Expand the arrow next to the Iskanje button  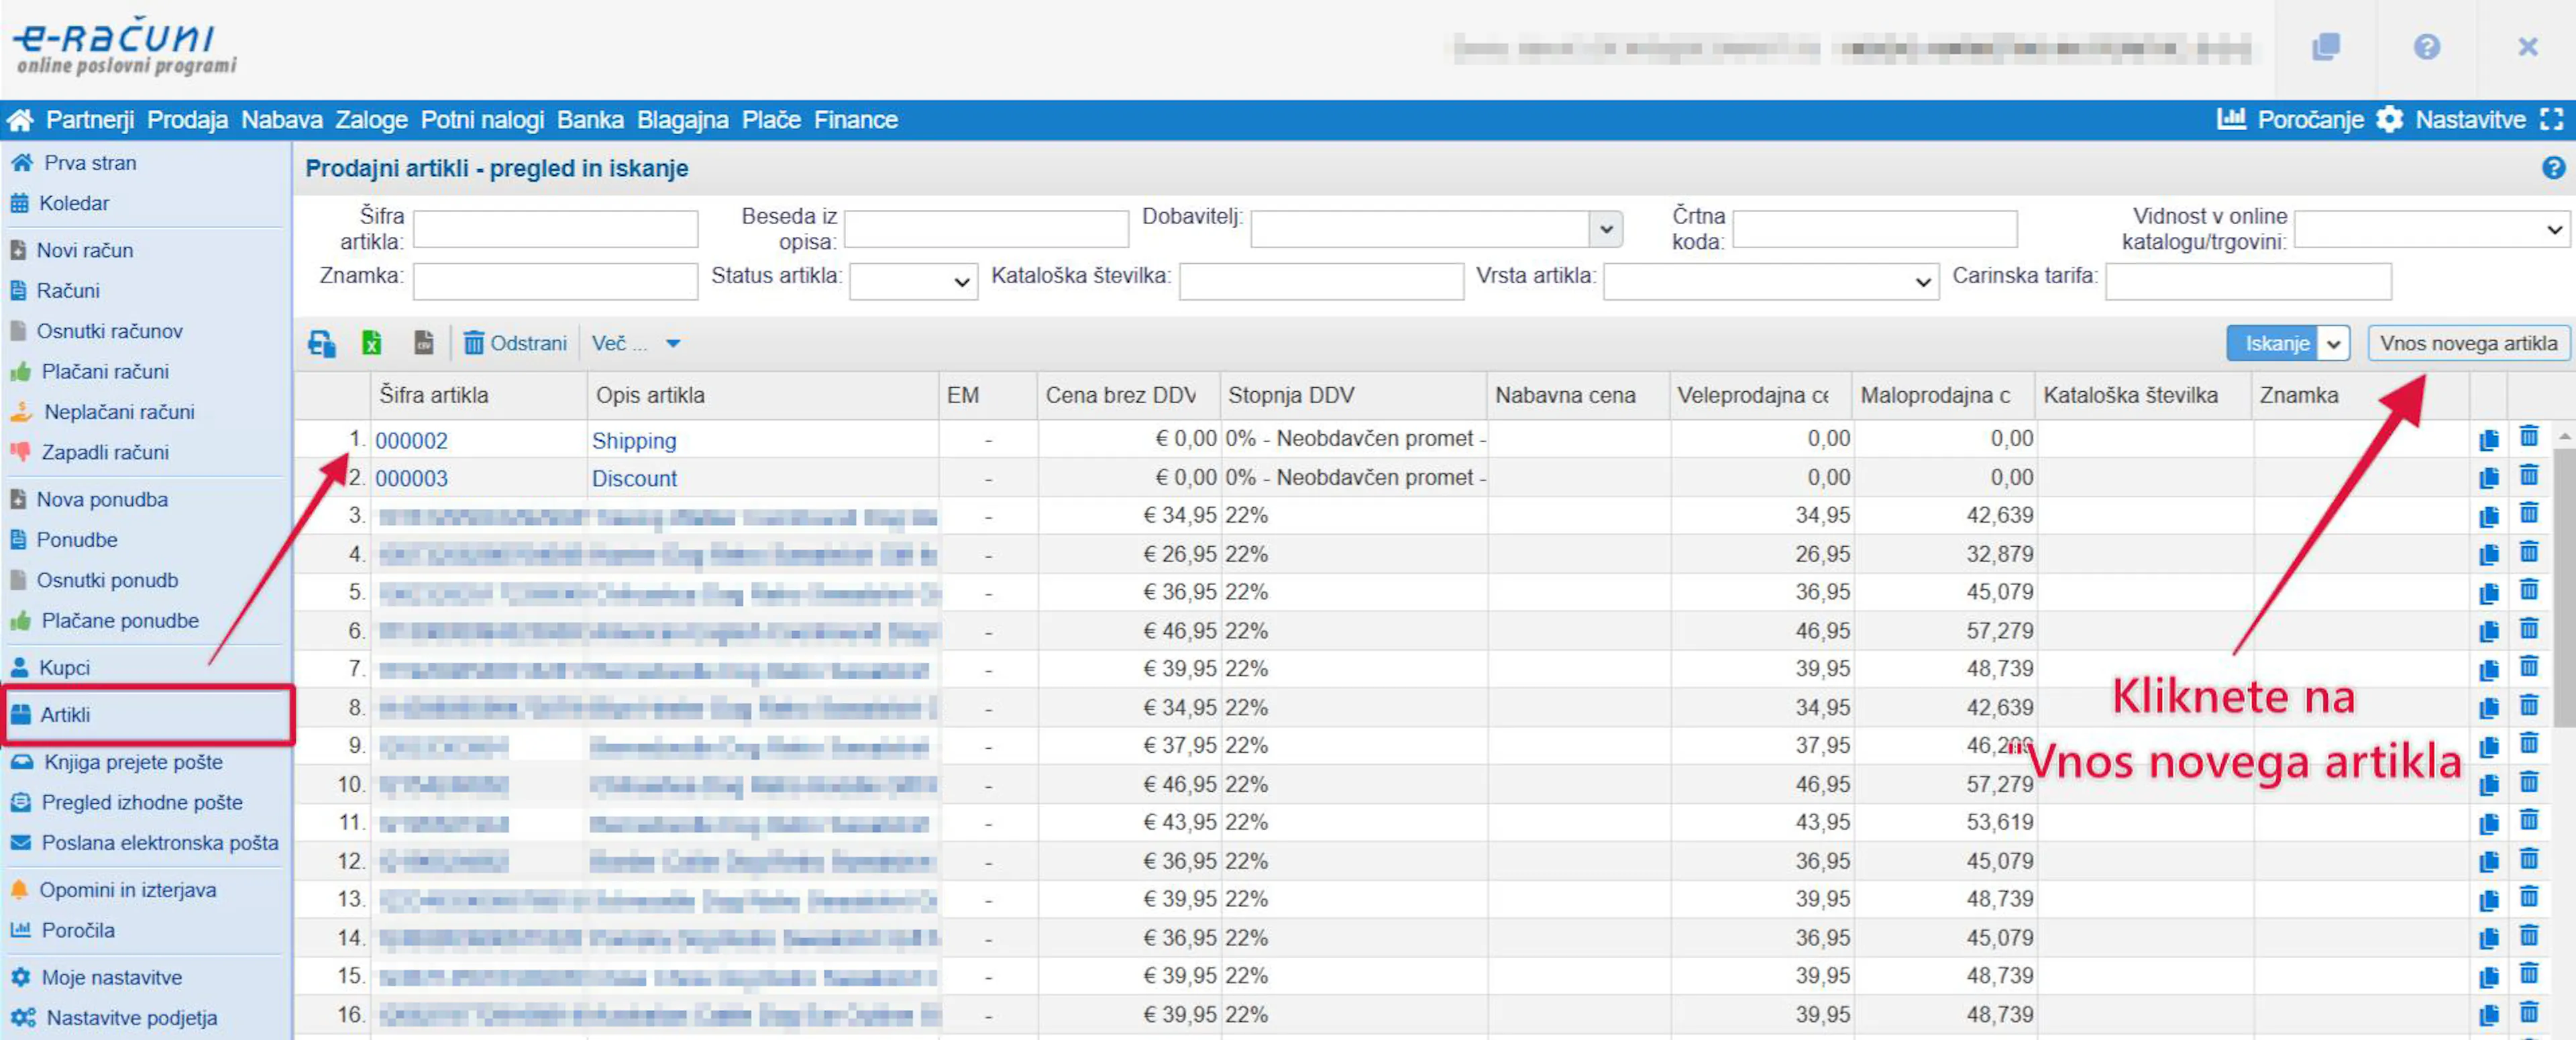point(2333,343)
